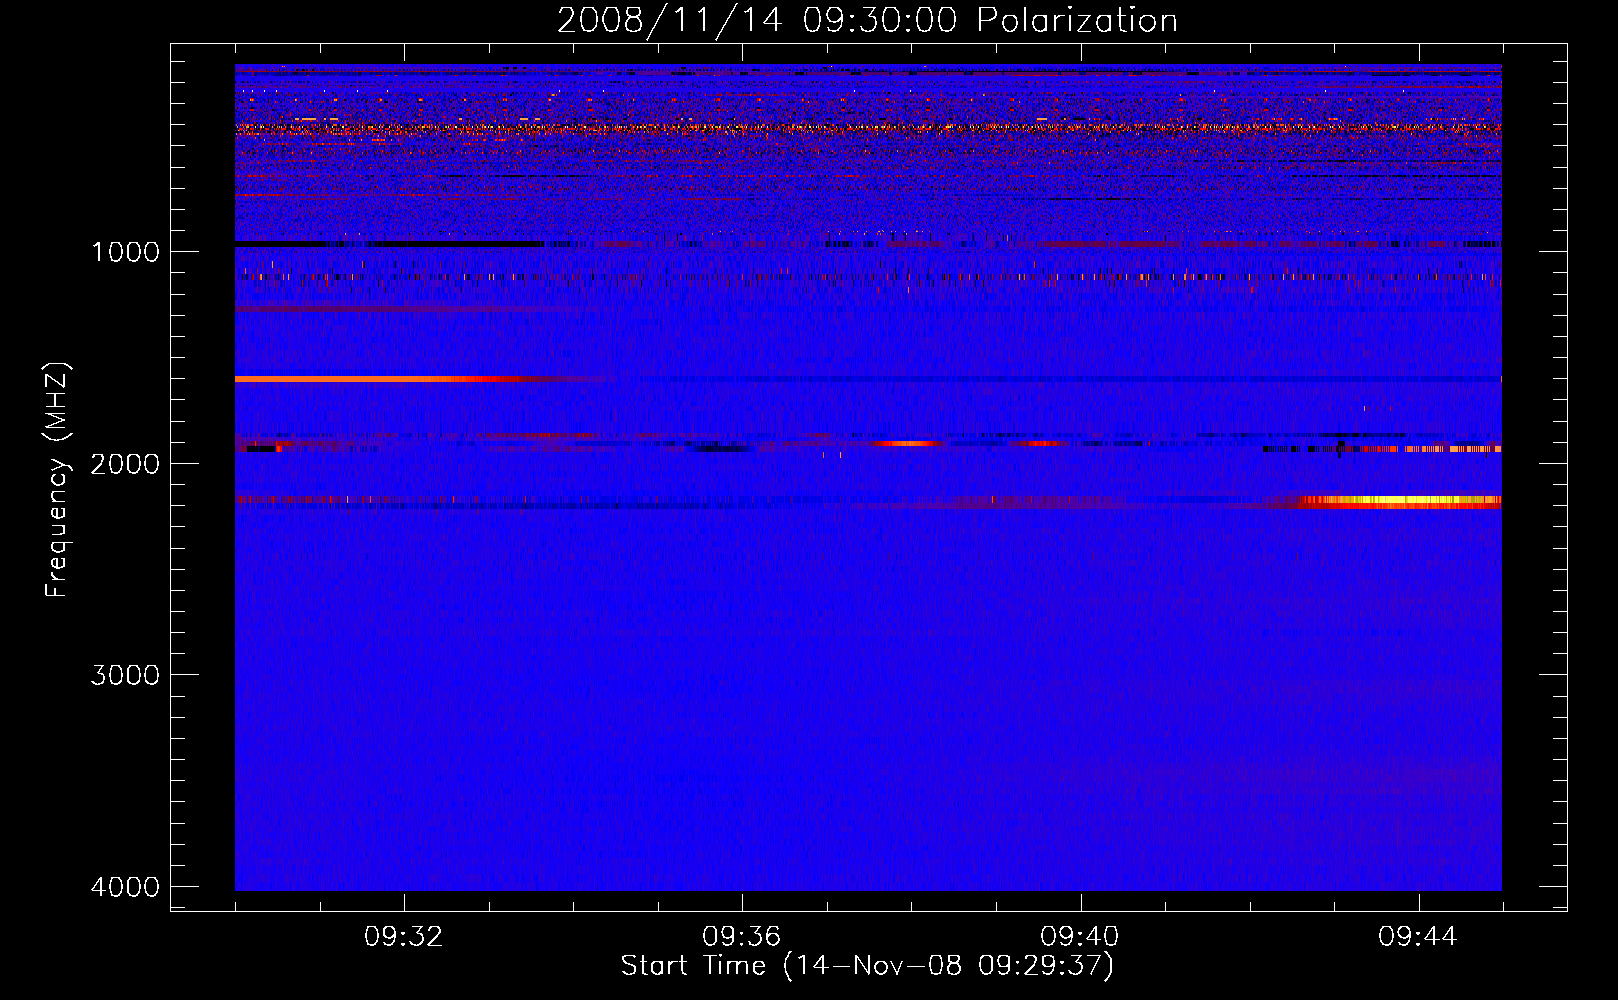1618x1000 pixels.
Task: Click the 4000 frequency tick label
Action: click(x=126, y=887)
